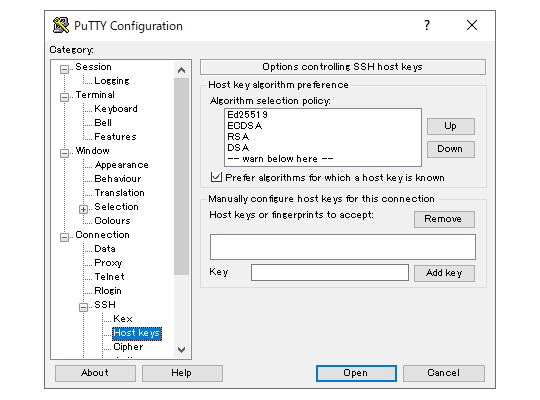Click the accepted host keys list box
This screenshot has width=540, height=400.
[343, 247]
